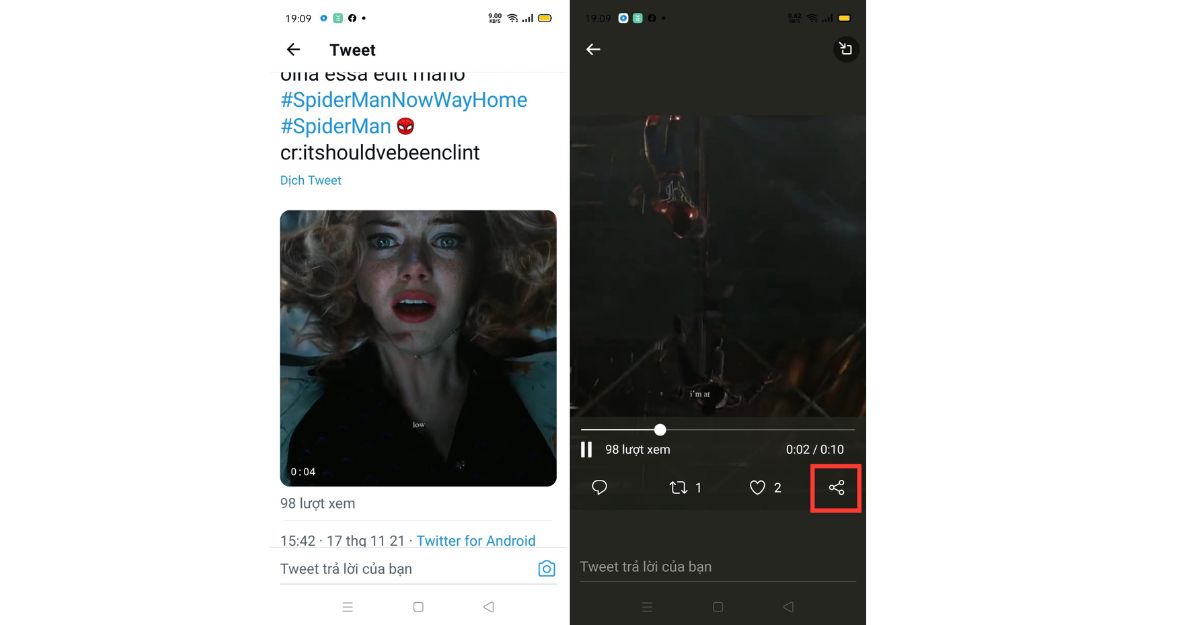1200x625 pixels.
Task: Tap Android home button on video player screen
Action: pyautogui.click(x=718, y=607)
